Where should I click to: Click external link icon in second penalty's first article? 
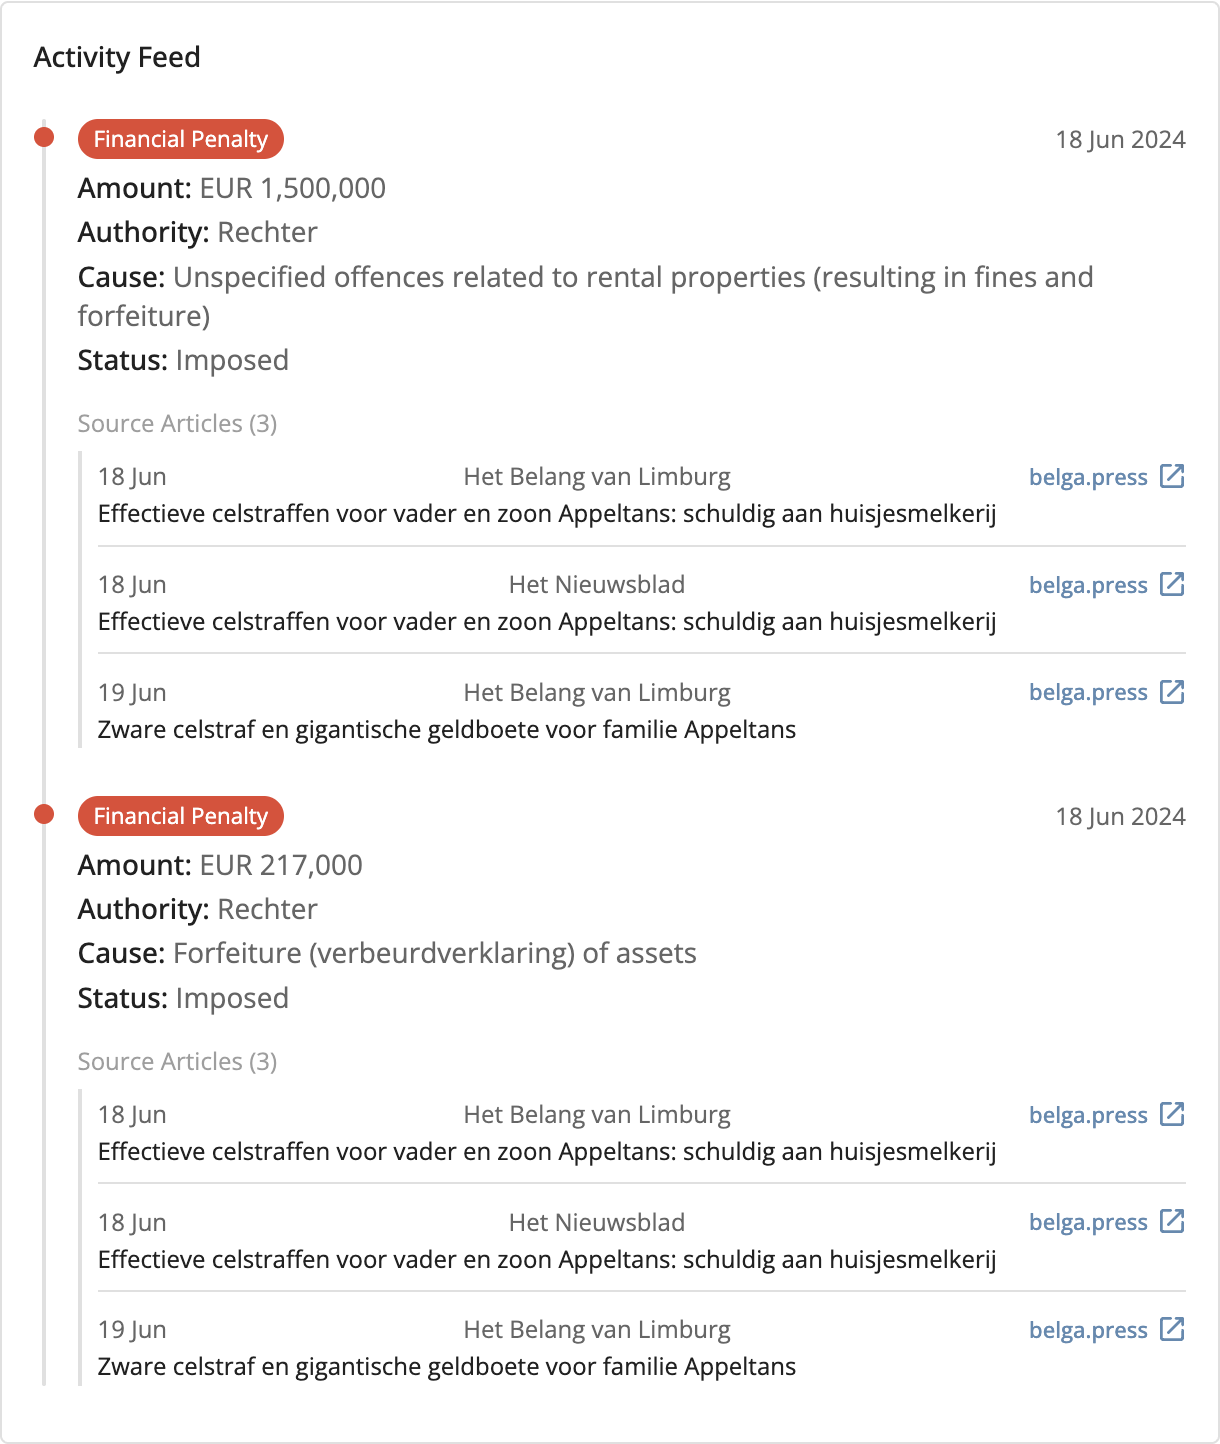(1172, 1114)
